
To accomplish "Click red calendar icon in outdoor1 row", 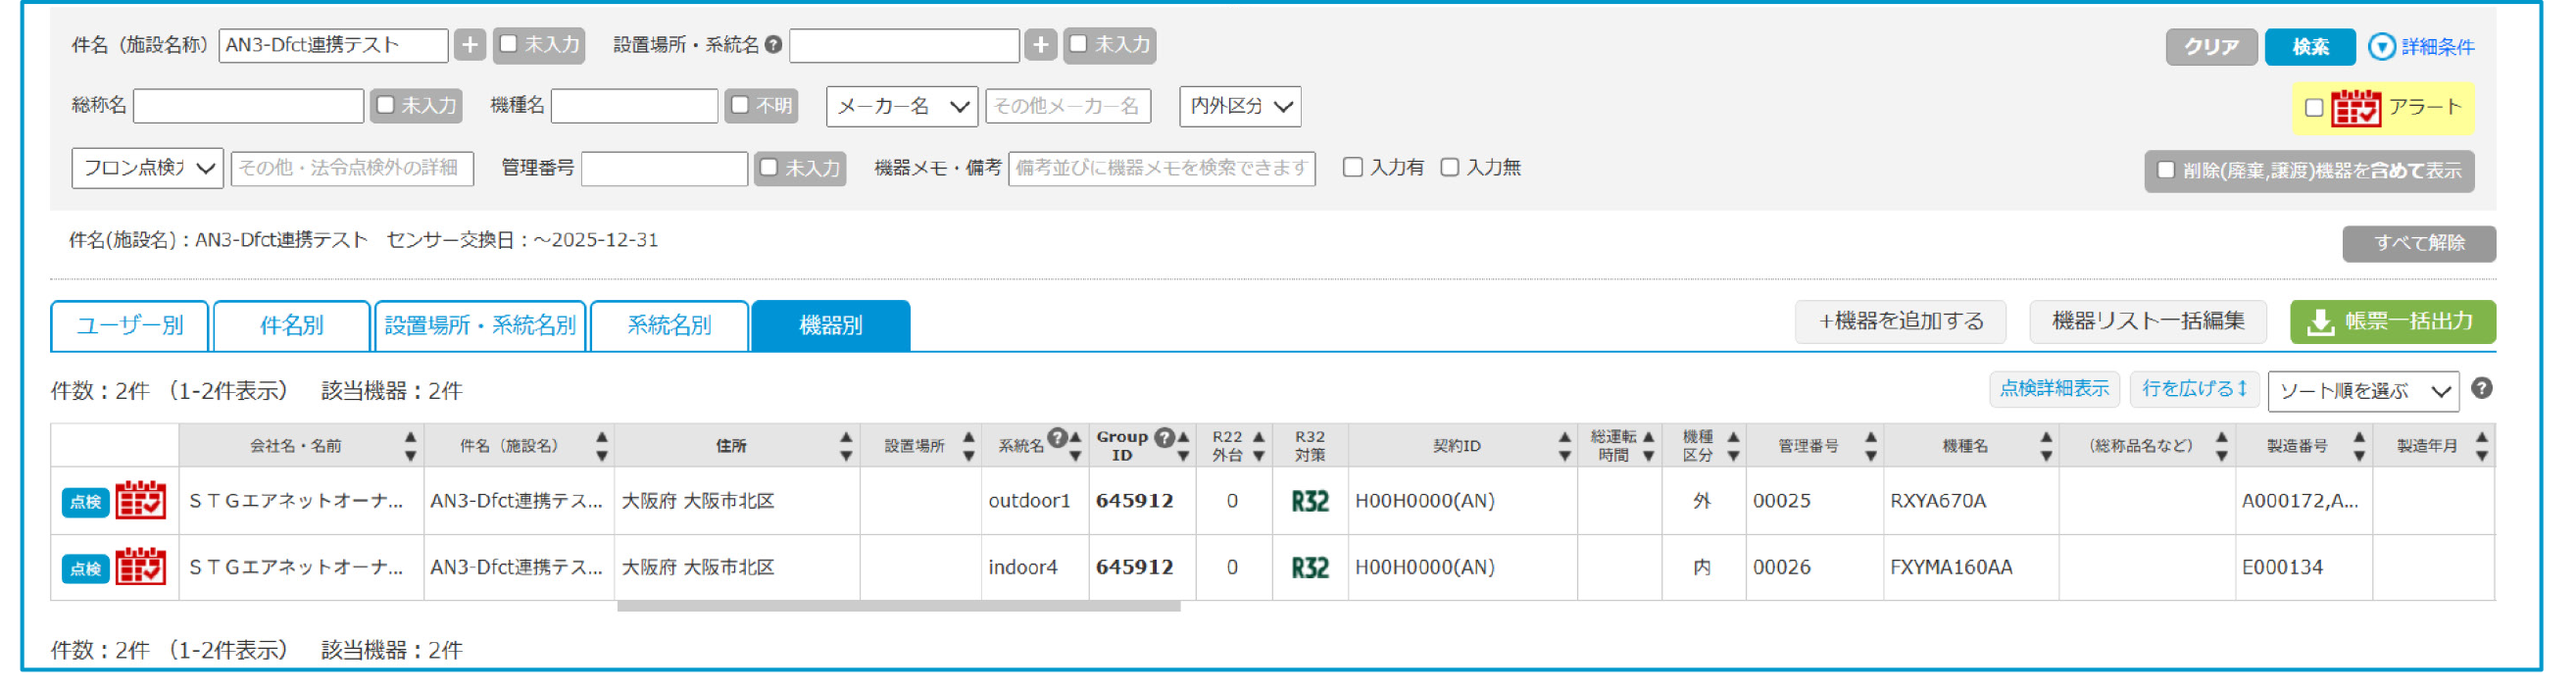I will (140, 501).
